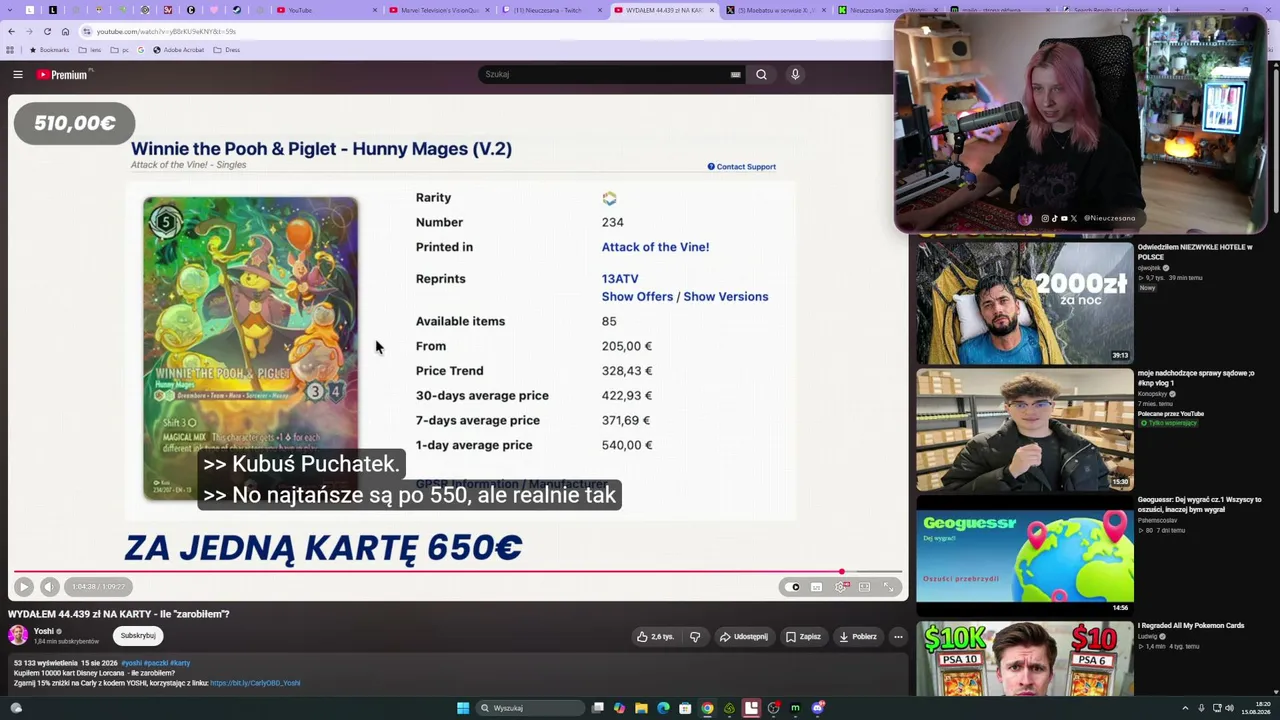The width and height of the screenshot is (1280, 720).
Task: Open the $10K PSA cards thumbnail
Action: (1025, 658)
